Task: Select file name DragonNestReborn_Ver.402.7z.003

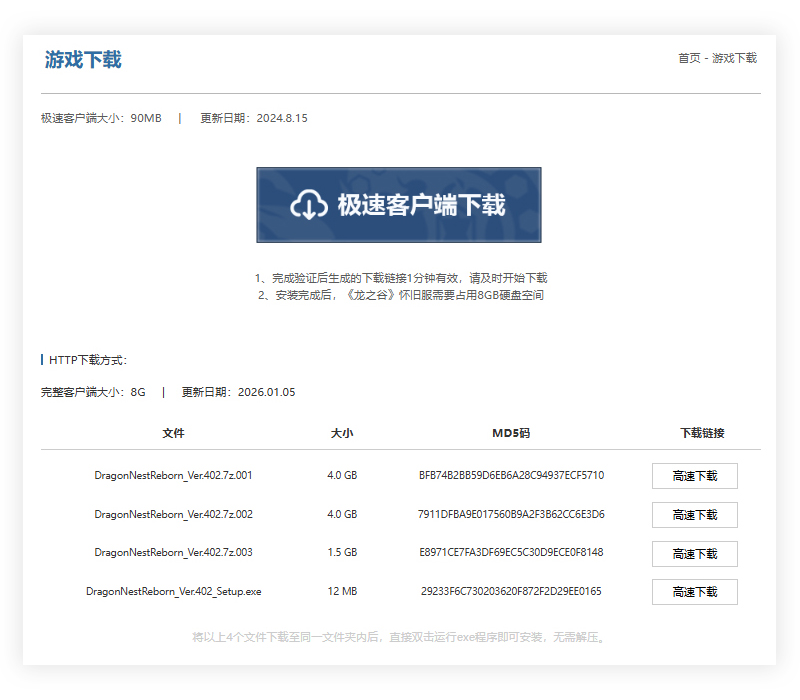Action: pyautogui.click(x=173, y=553)
